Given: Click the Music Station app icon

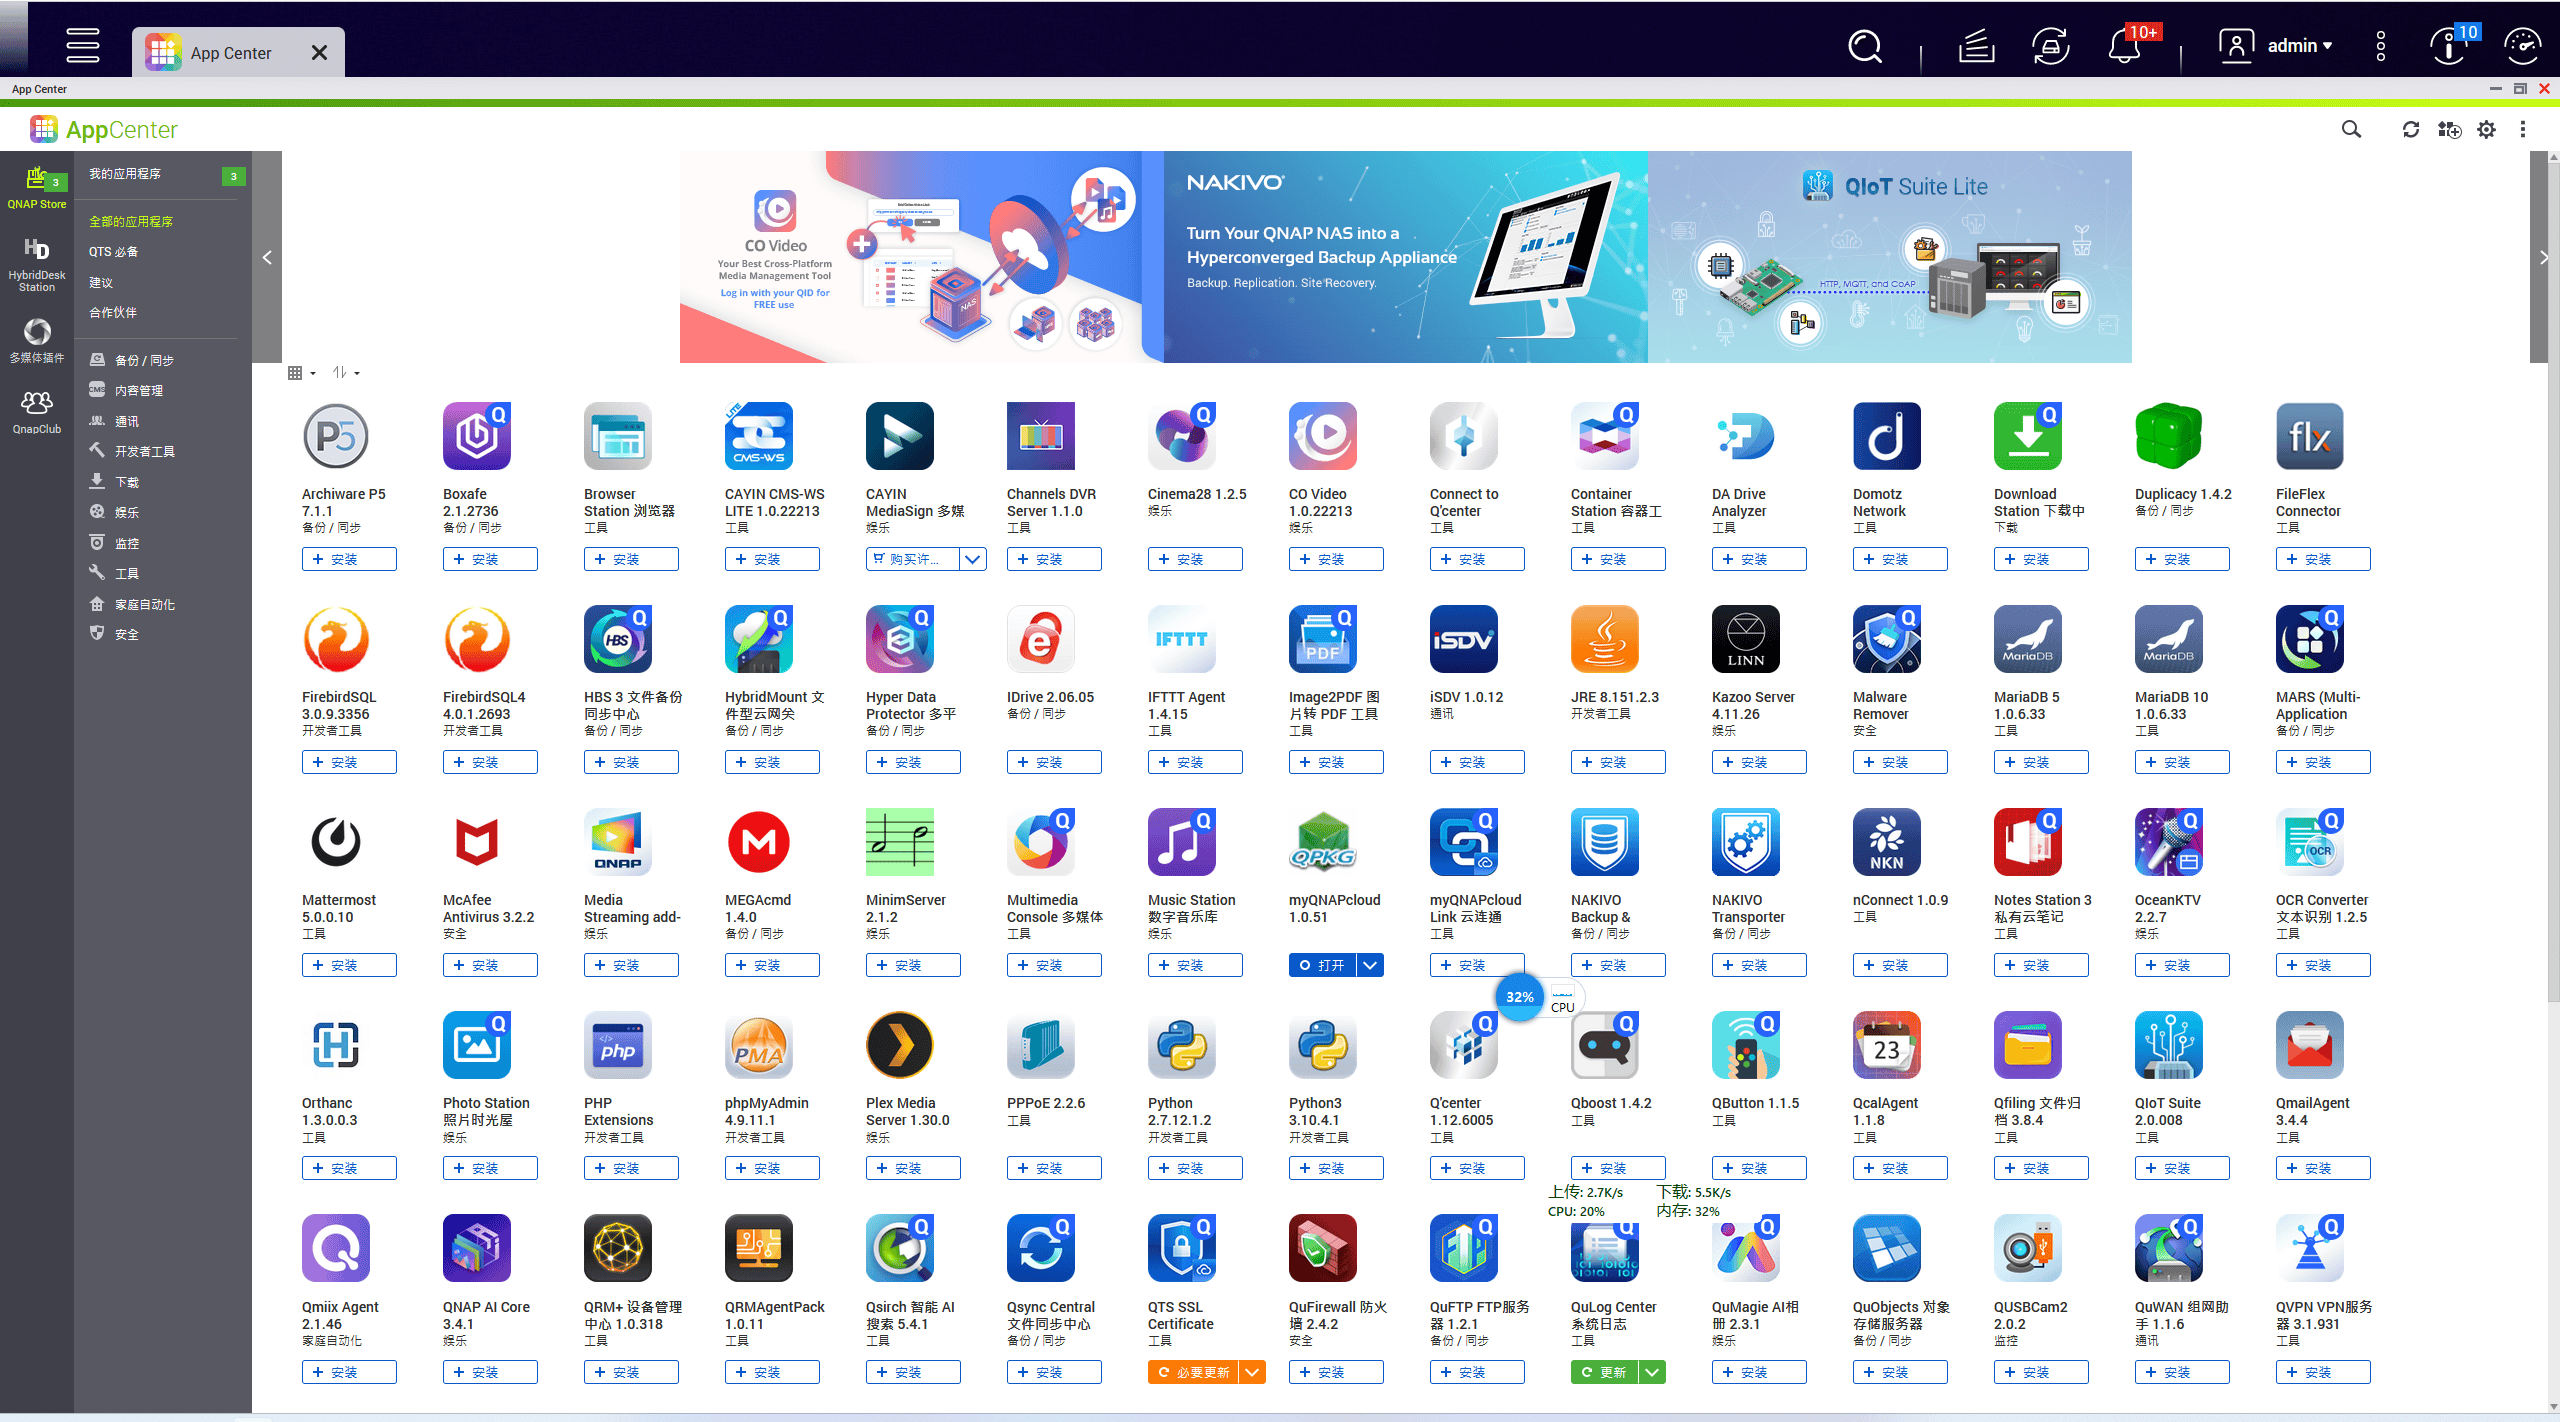Looking at the screenshot, I should pos(1182,842).
